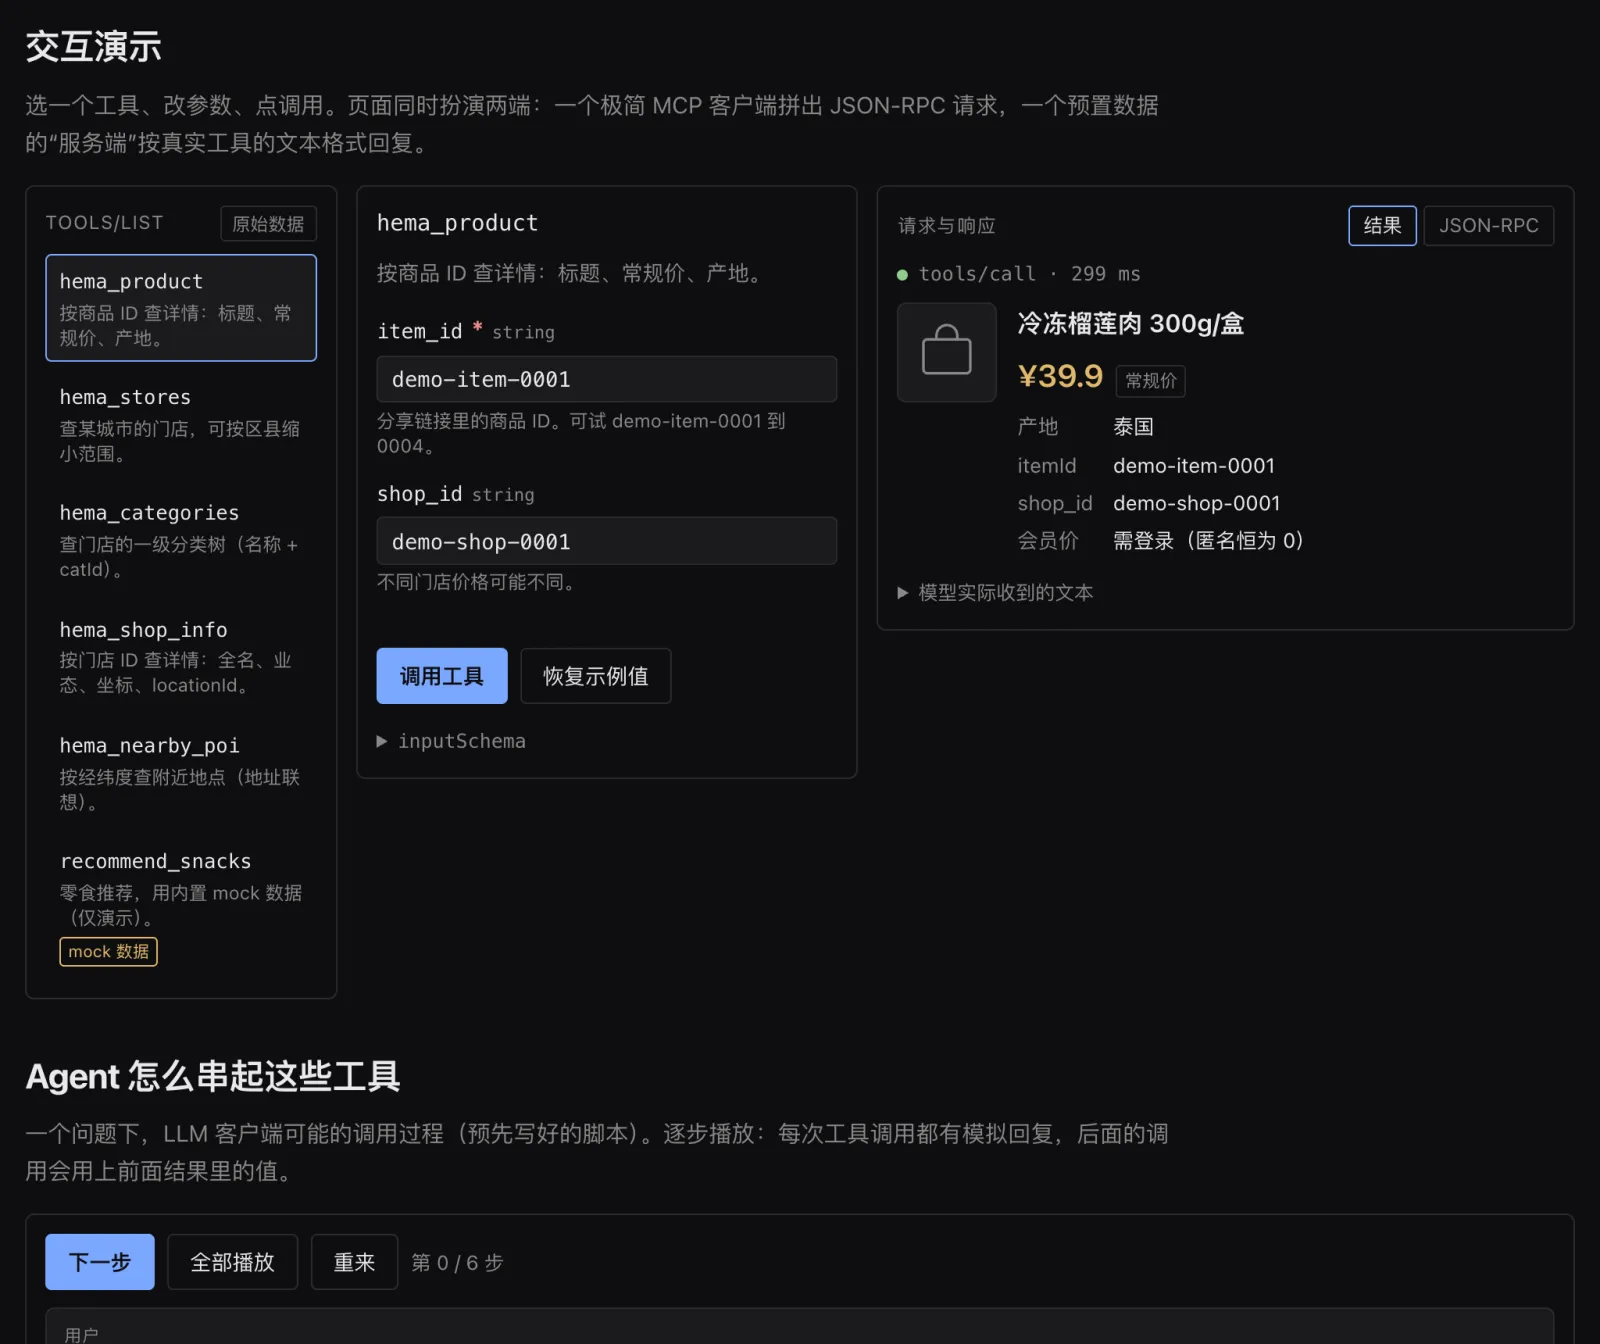Click the 重来 restart button
1600x1344 pixels.
[x=354, y=1262]
